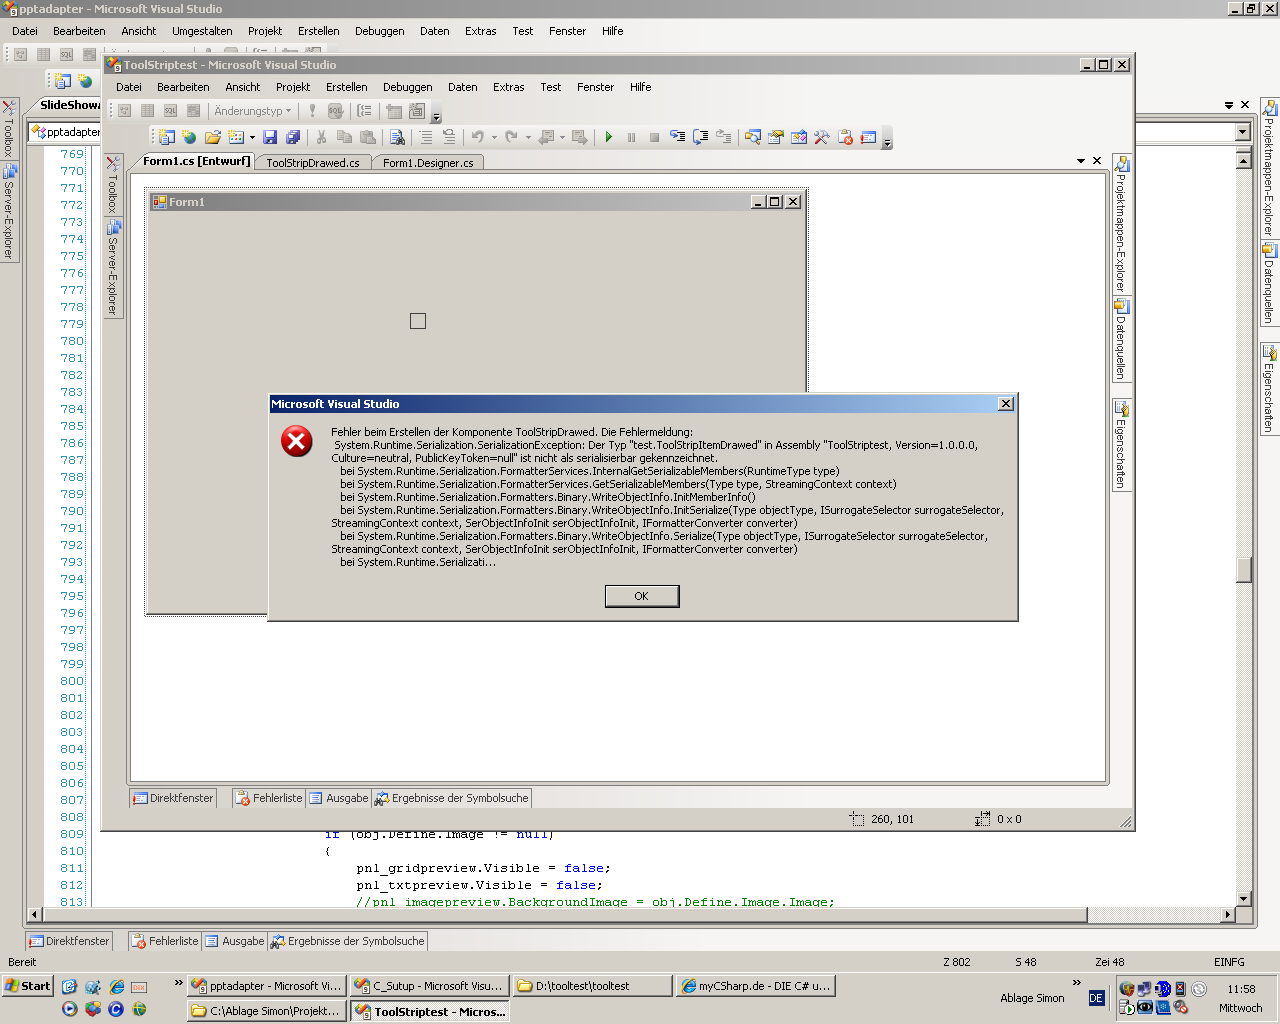Open Toolbox auto-hide tab in ToolStriptest window
1280x1024 pixels.
point(113,184)
